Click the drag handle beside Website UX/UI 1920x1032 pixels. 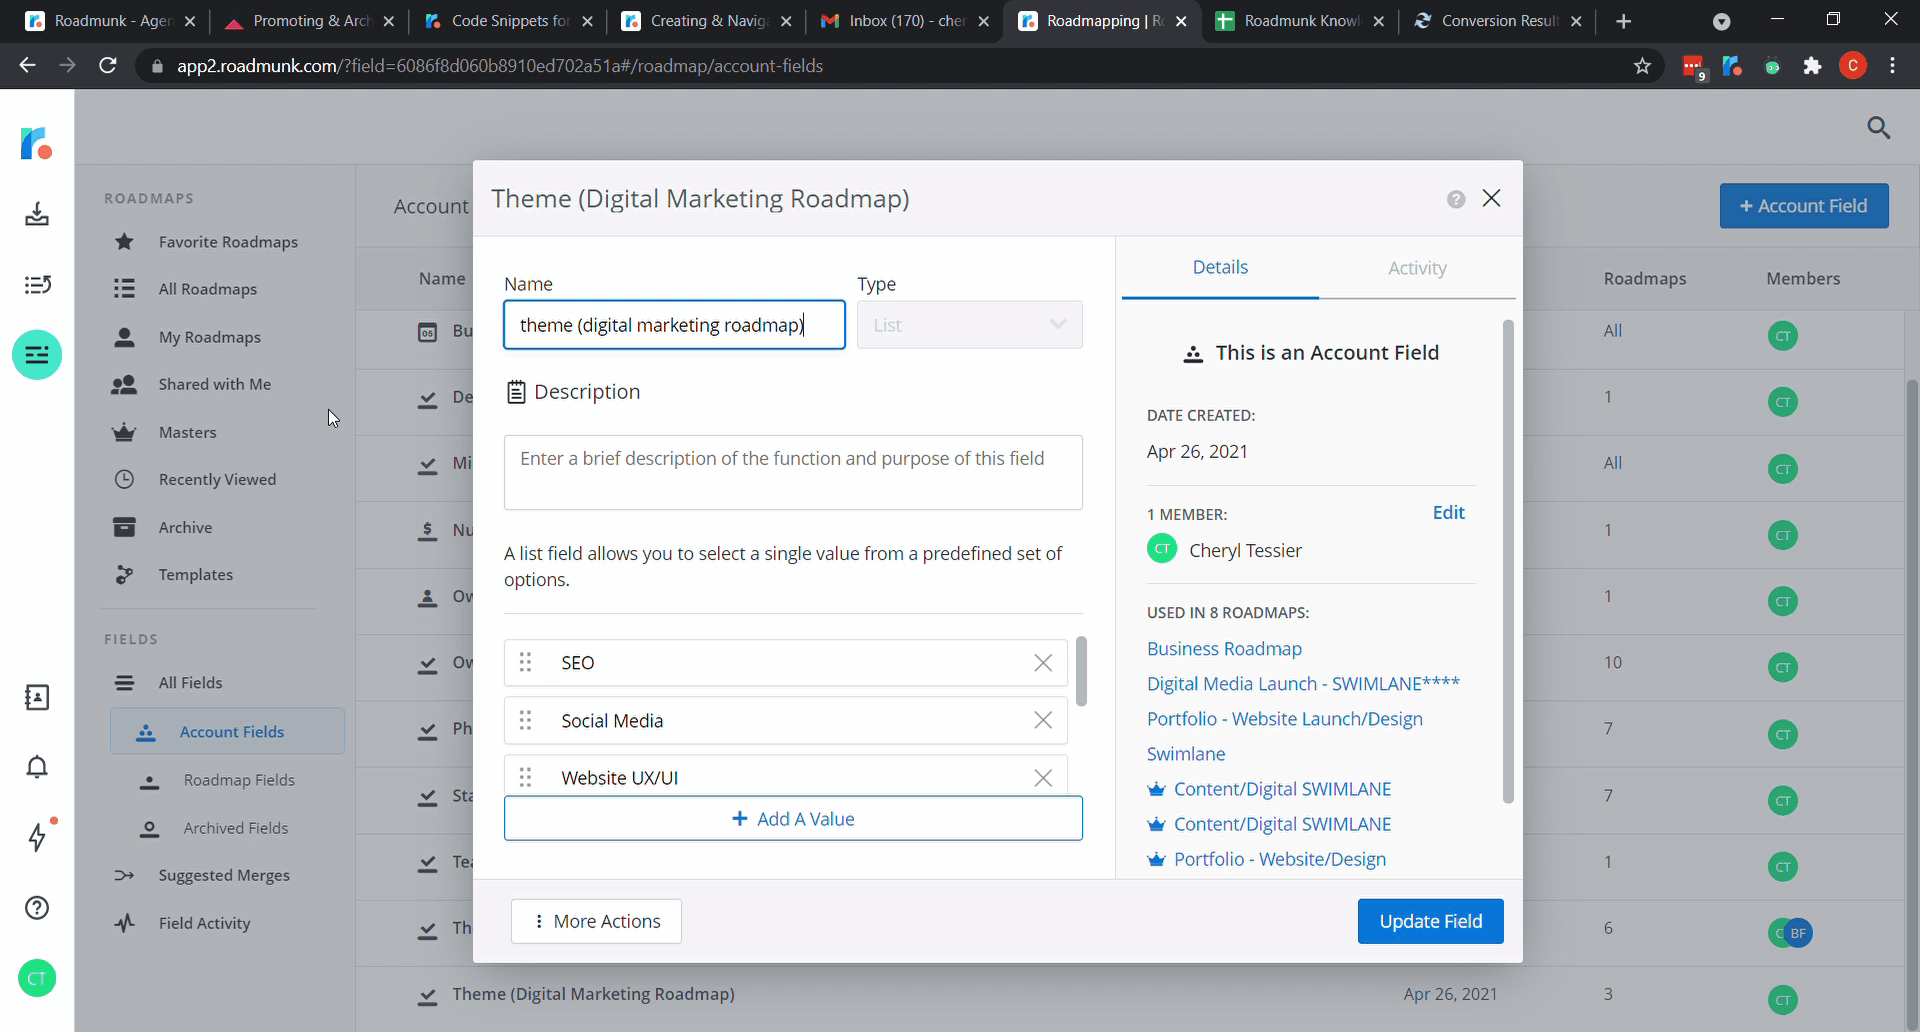pos(525,778)
